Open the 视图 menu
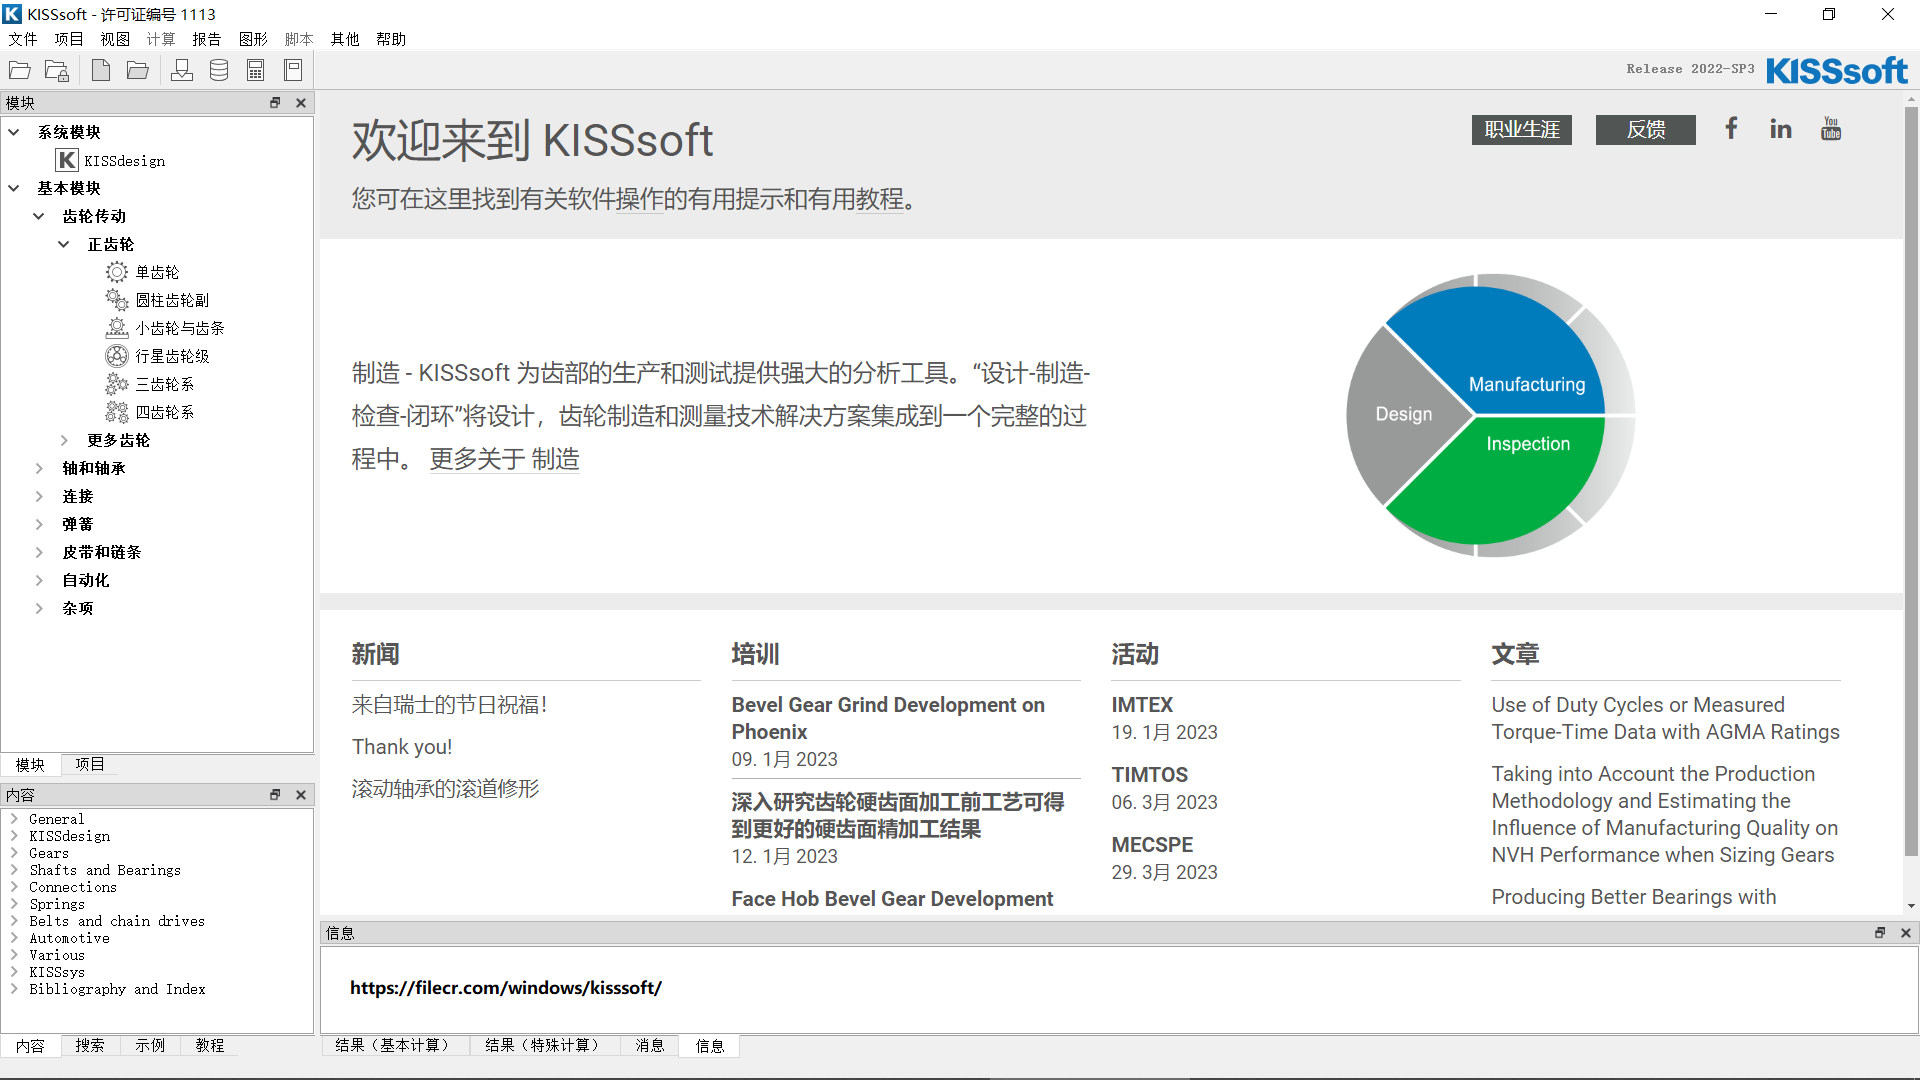Viewport: 1920px width, 1080px height. (115, 39)
